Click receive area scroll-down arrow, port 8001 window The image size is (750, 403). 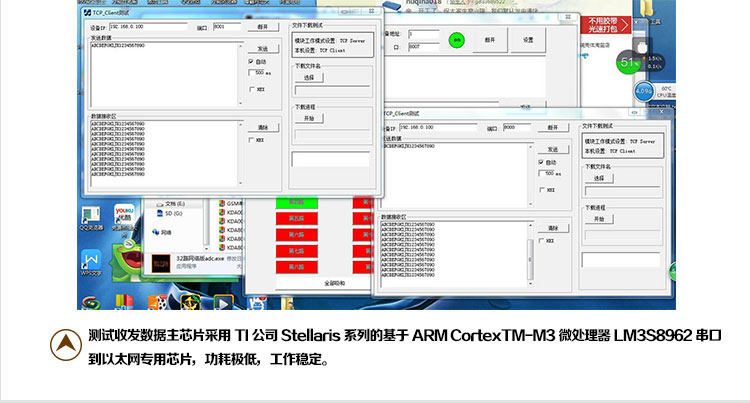[241, 183]
